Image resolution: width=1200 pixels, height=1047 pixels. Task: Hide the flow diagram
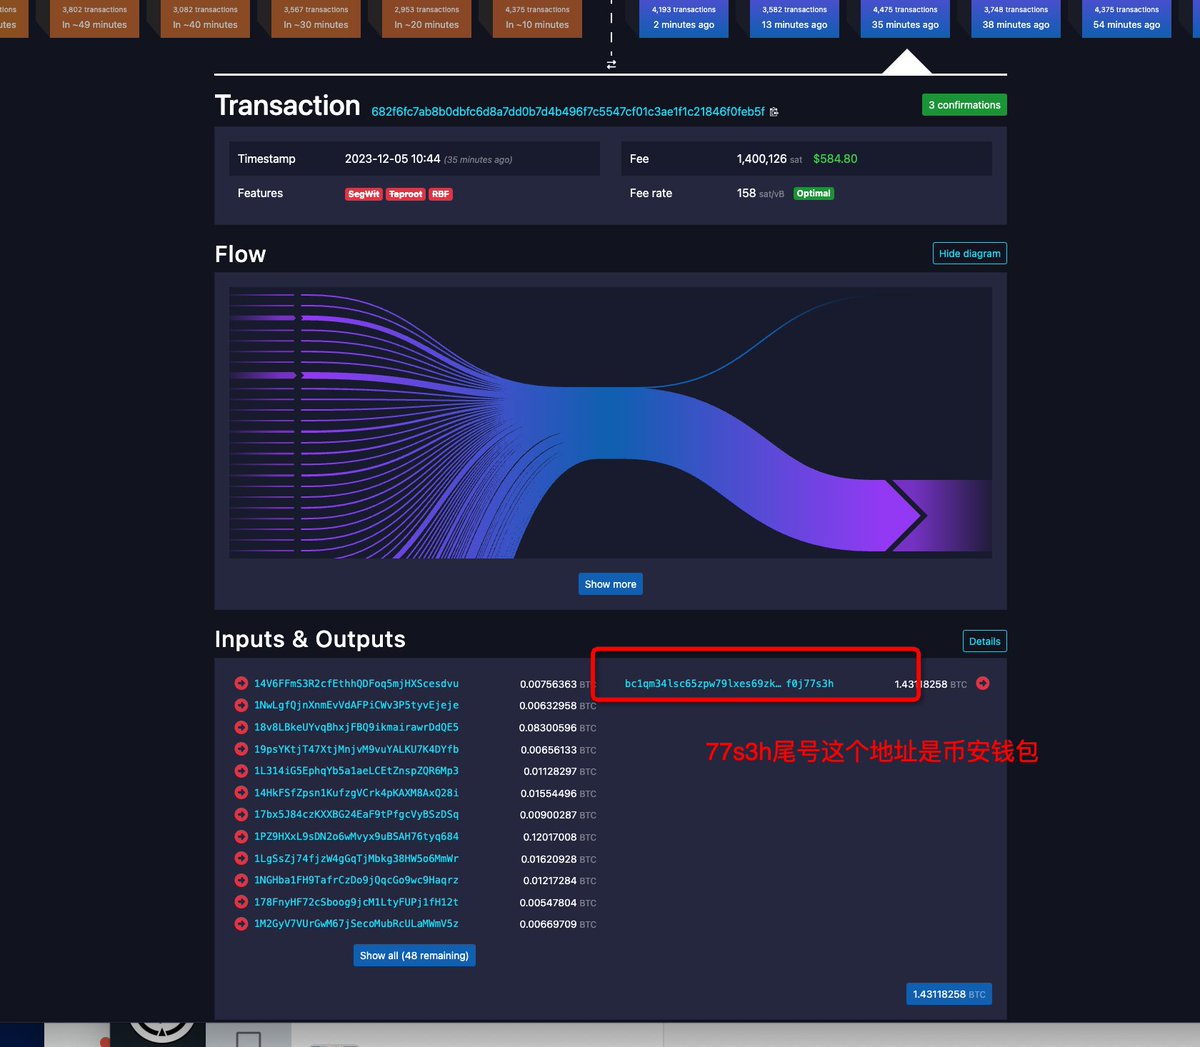pyautogui.click(x=970, y=254)
